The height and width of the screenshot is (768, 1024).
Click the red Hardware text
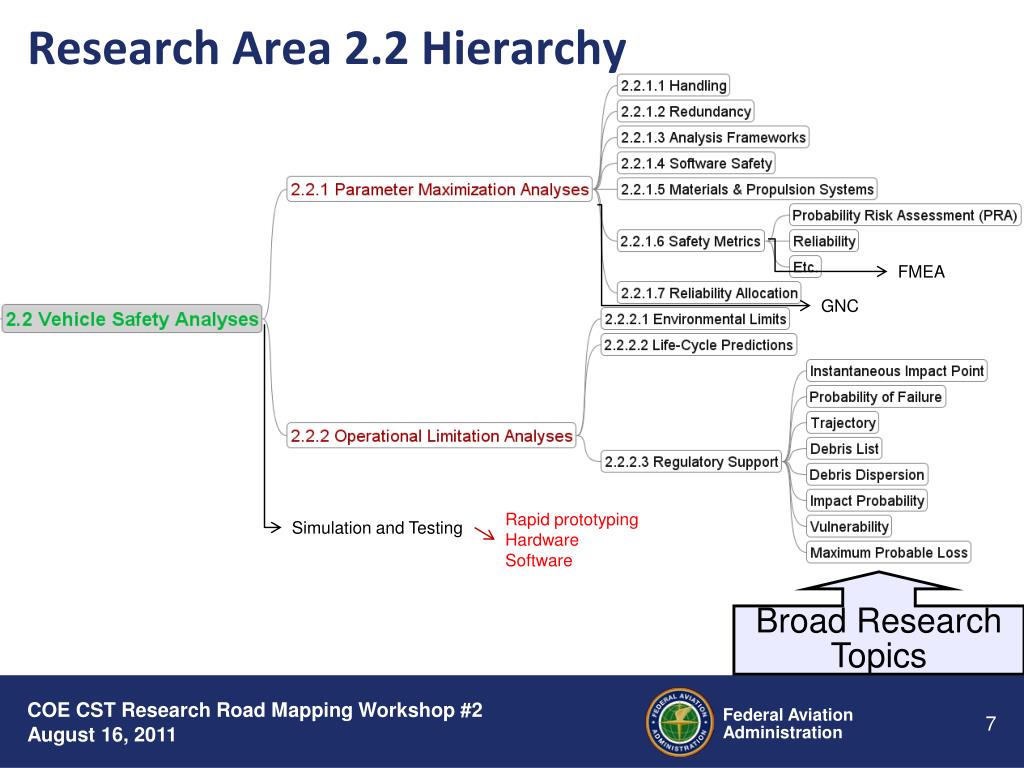[541, 540]
